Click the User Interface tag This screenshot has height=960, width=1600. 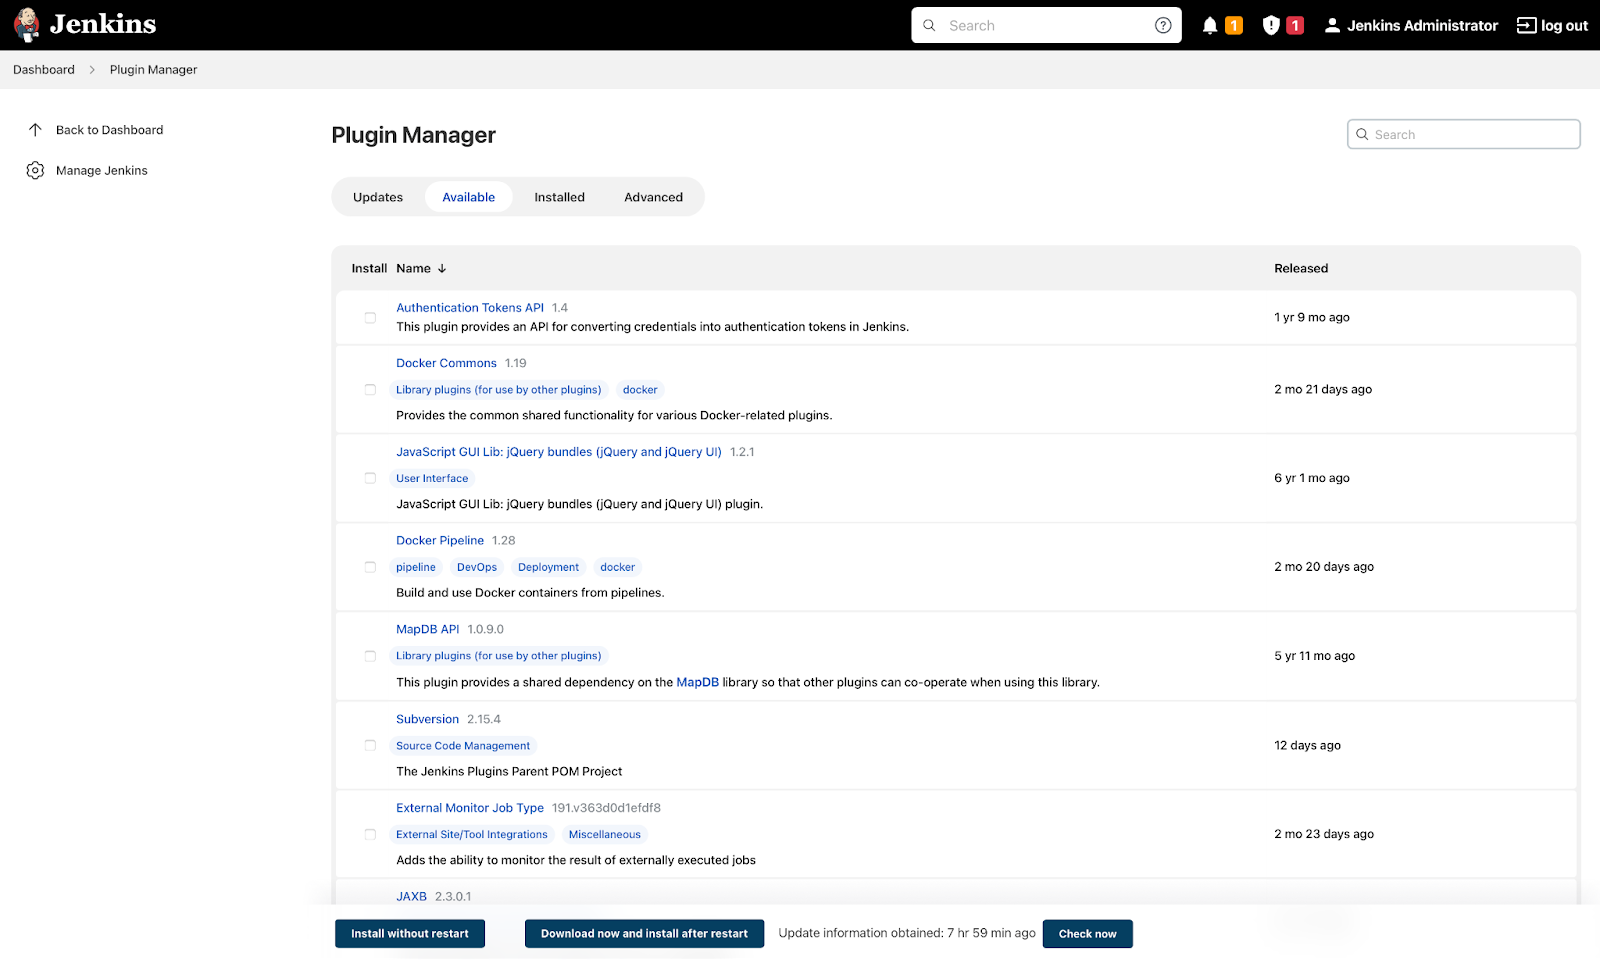[x=432, y=479]
